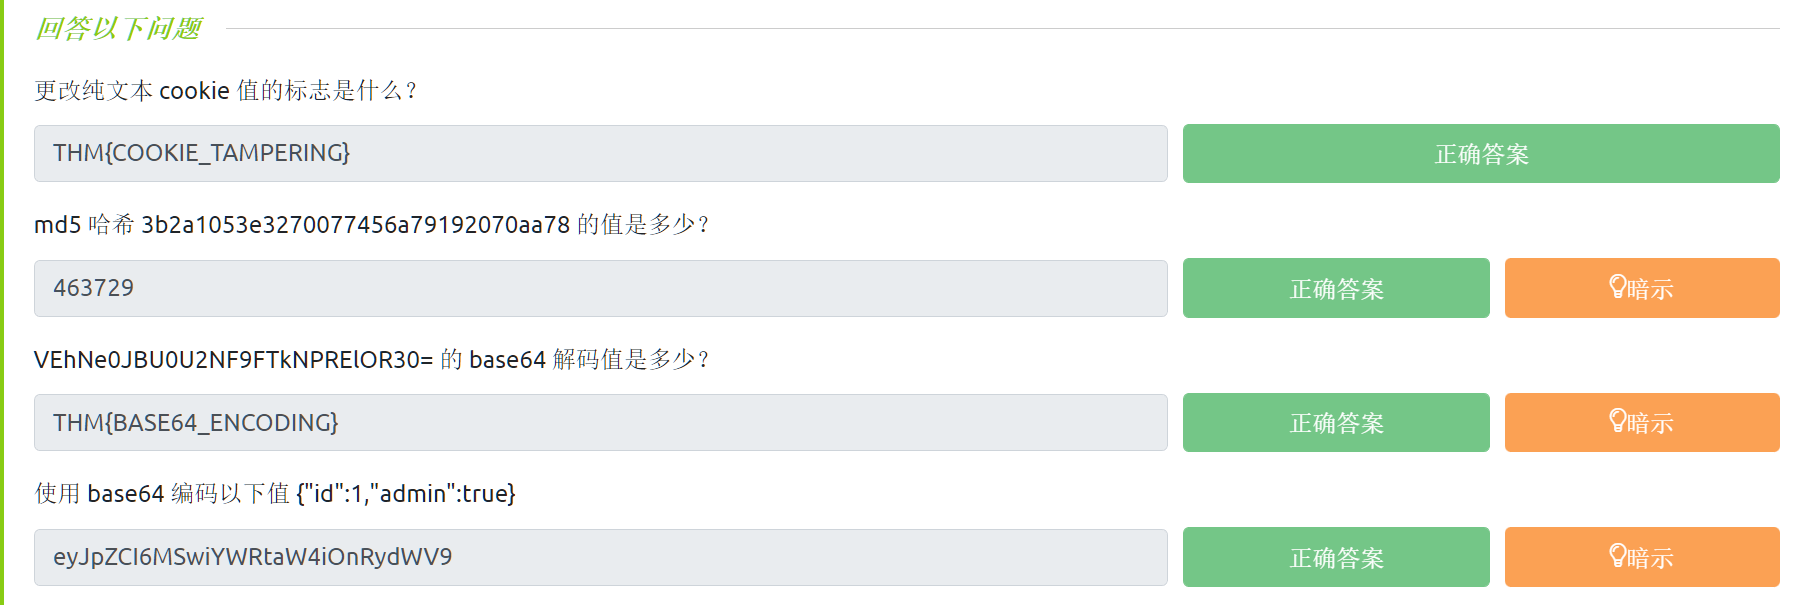Viewport: 1803px width, 605px height.
Task: Click into the 463729 answer field
Action: coord(600,288)
